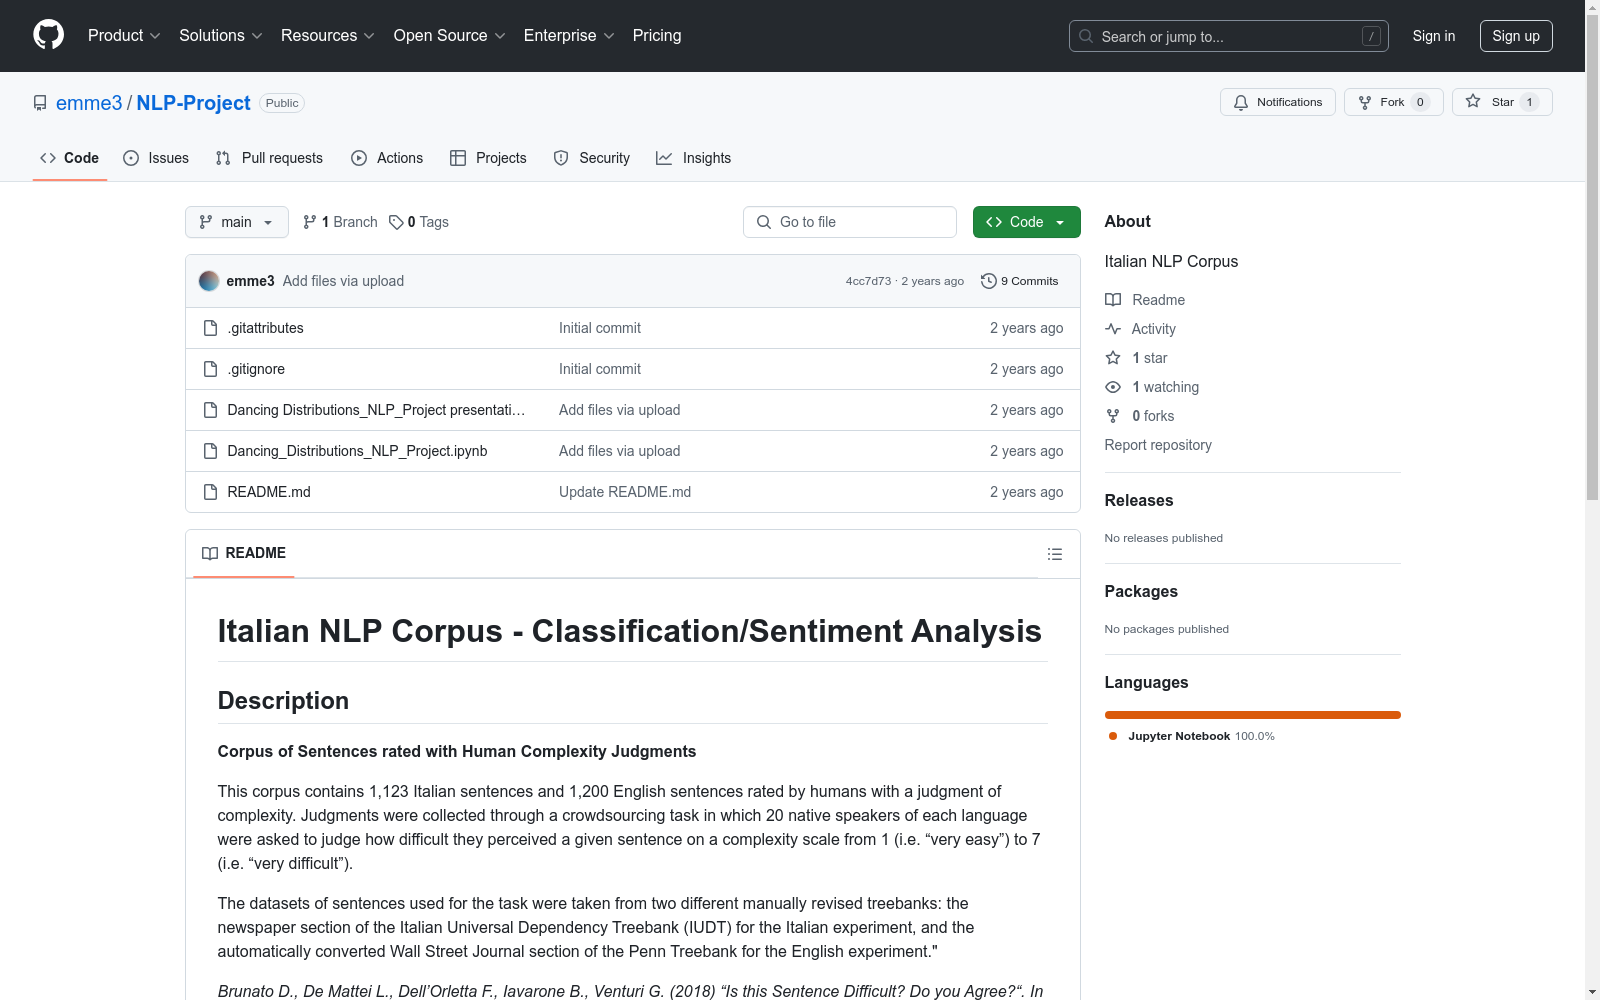Click the file icon for .gitignore
Image resolution: width=1600 pixels, height=1000 pixels.
pyautogui.click(x=210, y=369)
